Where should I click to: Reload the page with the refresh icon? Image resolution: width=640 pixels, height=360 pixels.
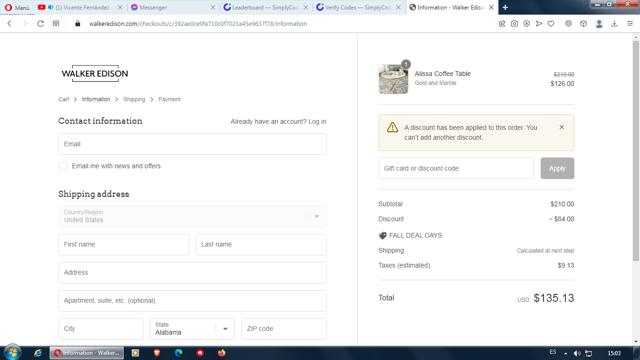[40, 24]
